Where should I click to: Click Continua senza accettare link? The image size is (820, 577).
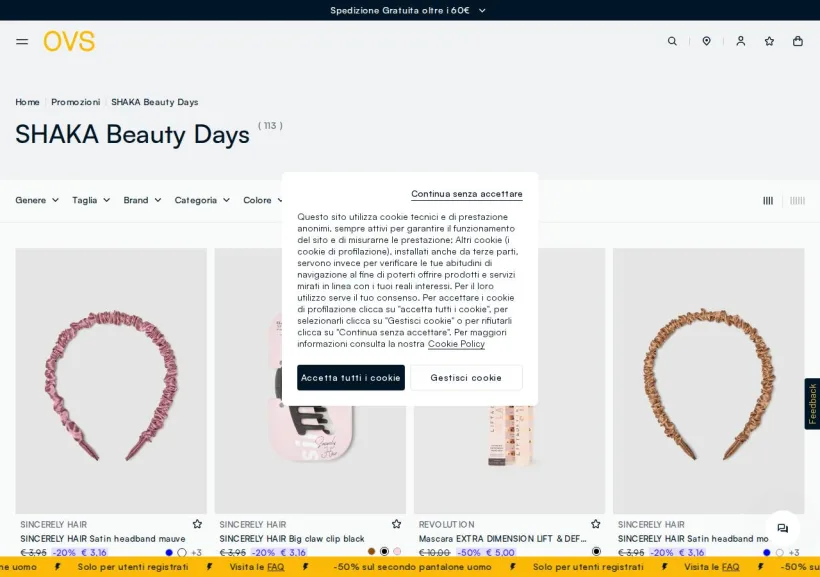pos(466,194)
